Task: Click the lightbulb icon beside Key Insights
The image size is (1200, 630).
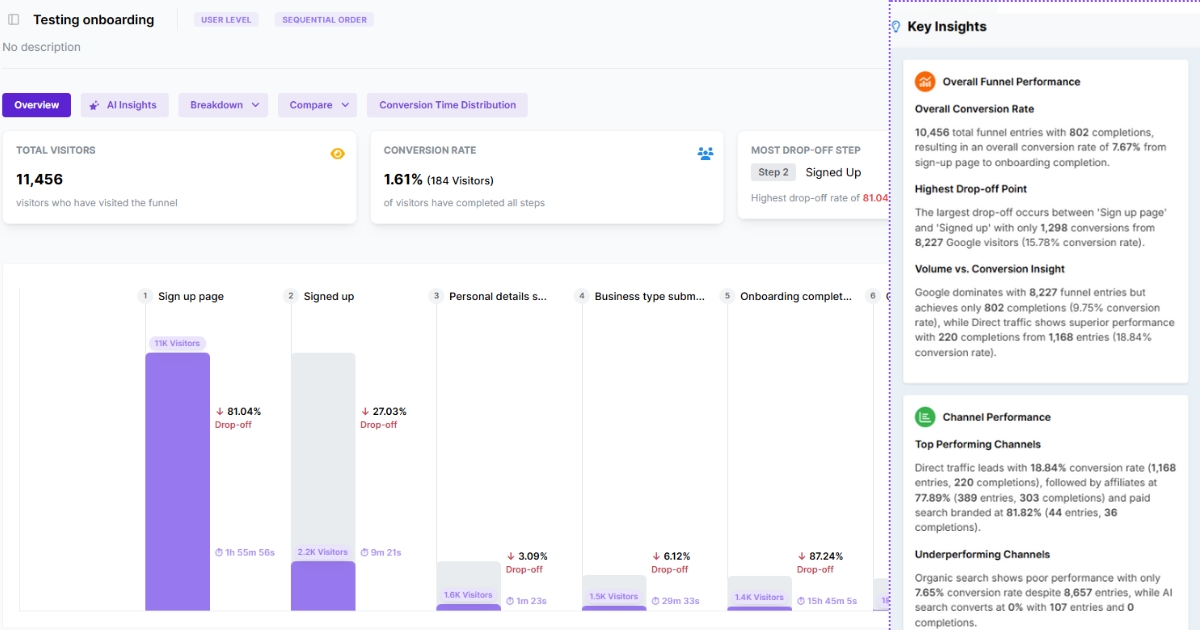Action: coord(896,27)
